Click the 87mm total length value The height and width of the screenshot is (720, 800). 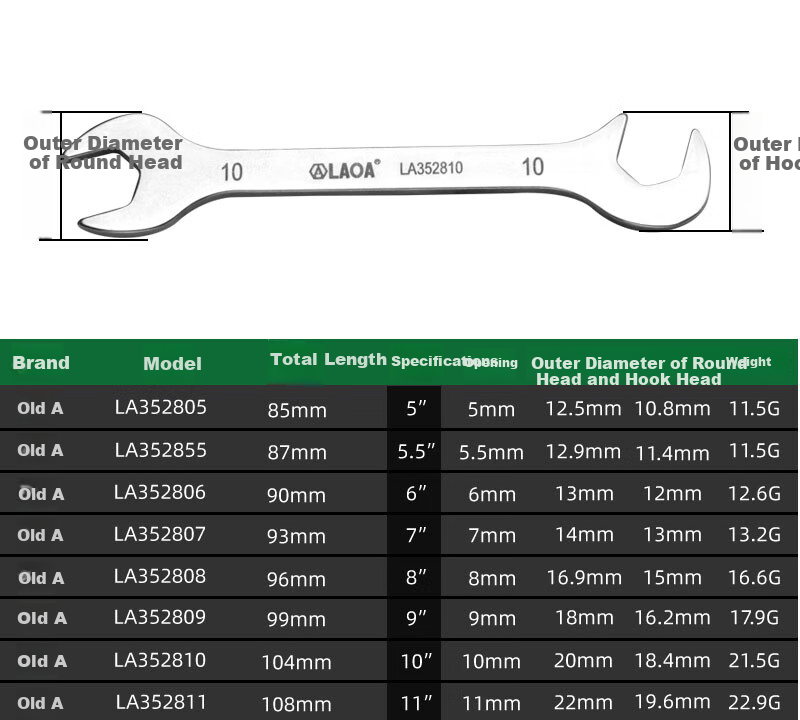tap(297, 453)
